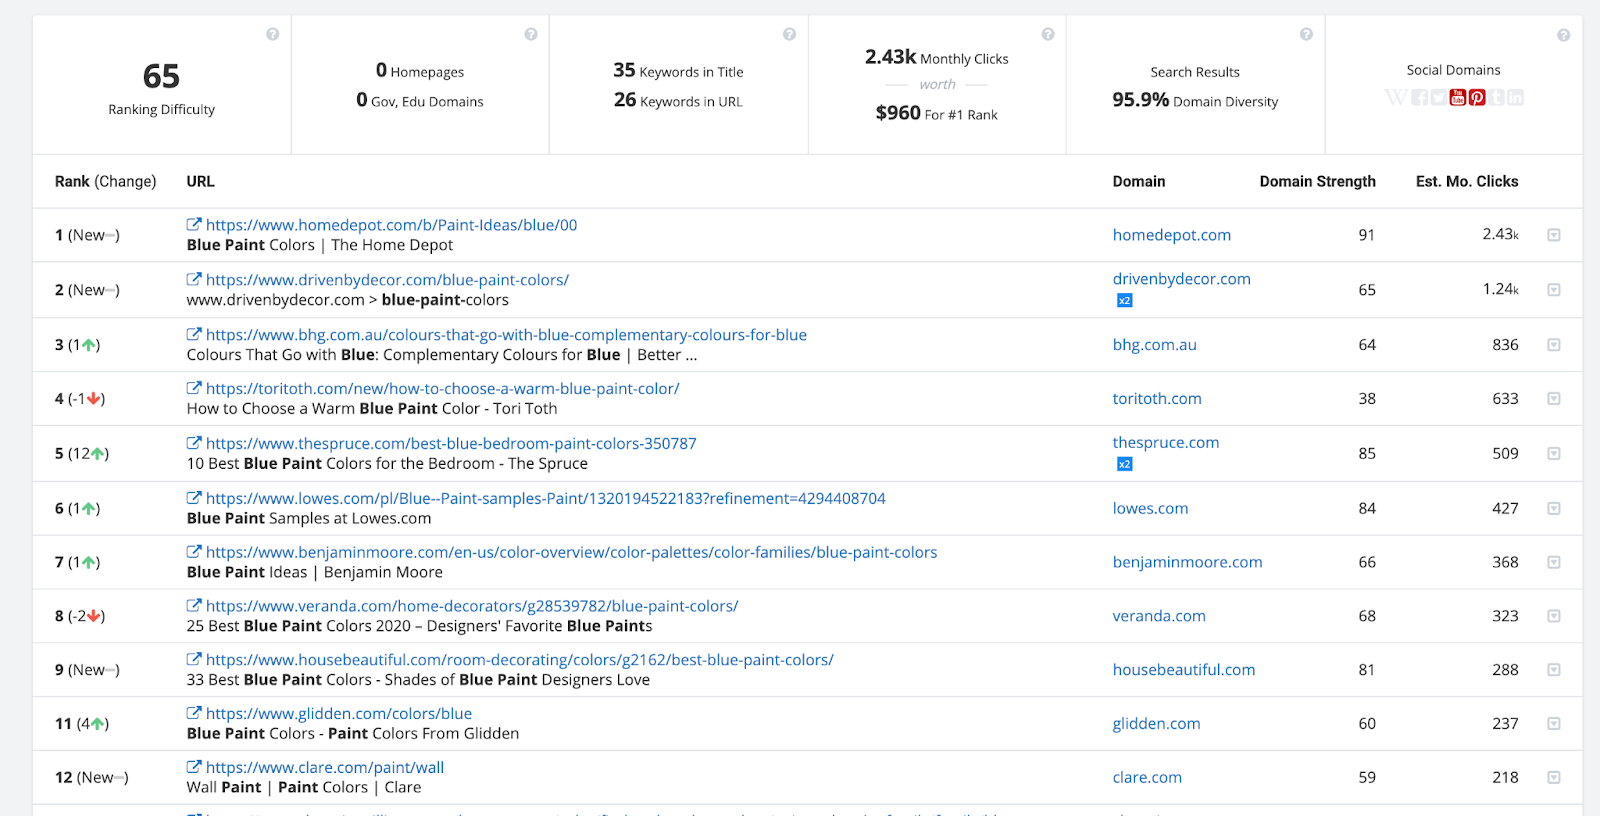The width and height of the screenshot is (1600, 816).
Task: Click homedepot.com in the Domain column
Action: pos(1172,235)
